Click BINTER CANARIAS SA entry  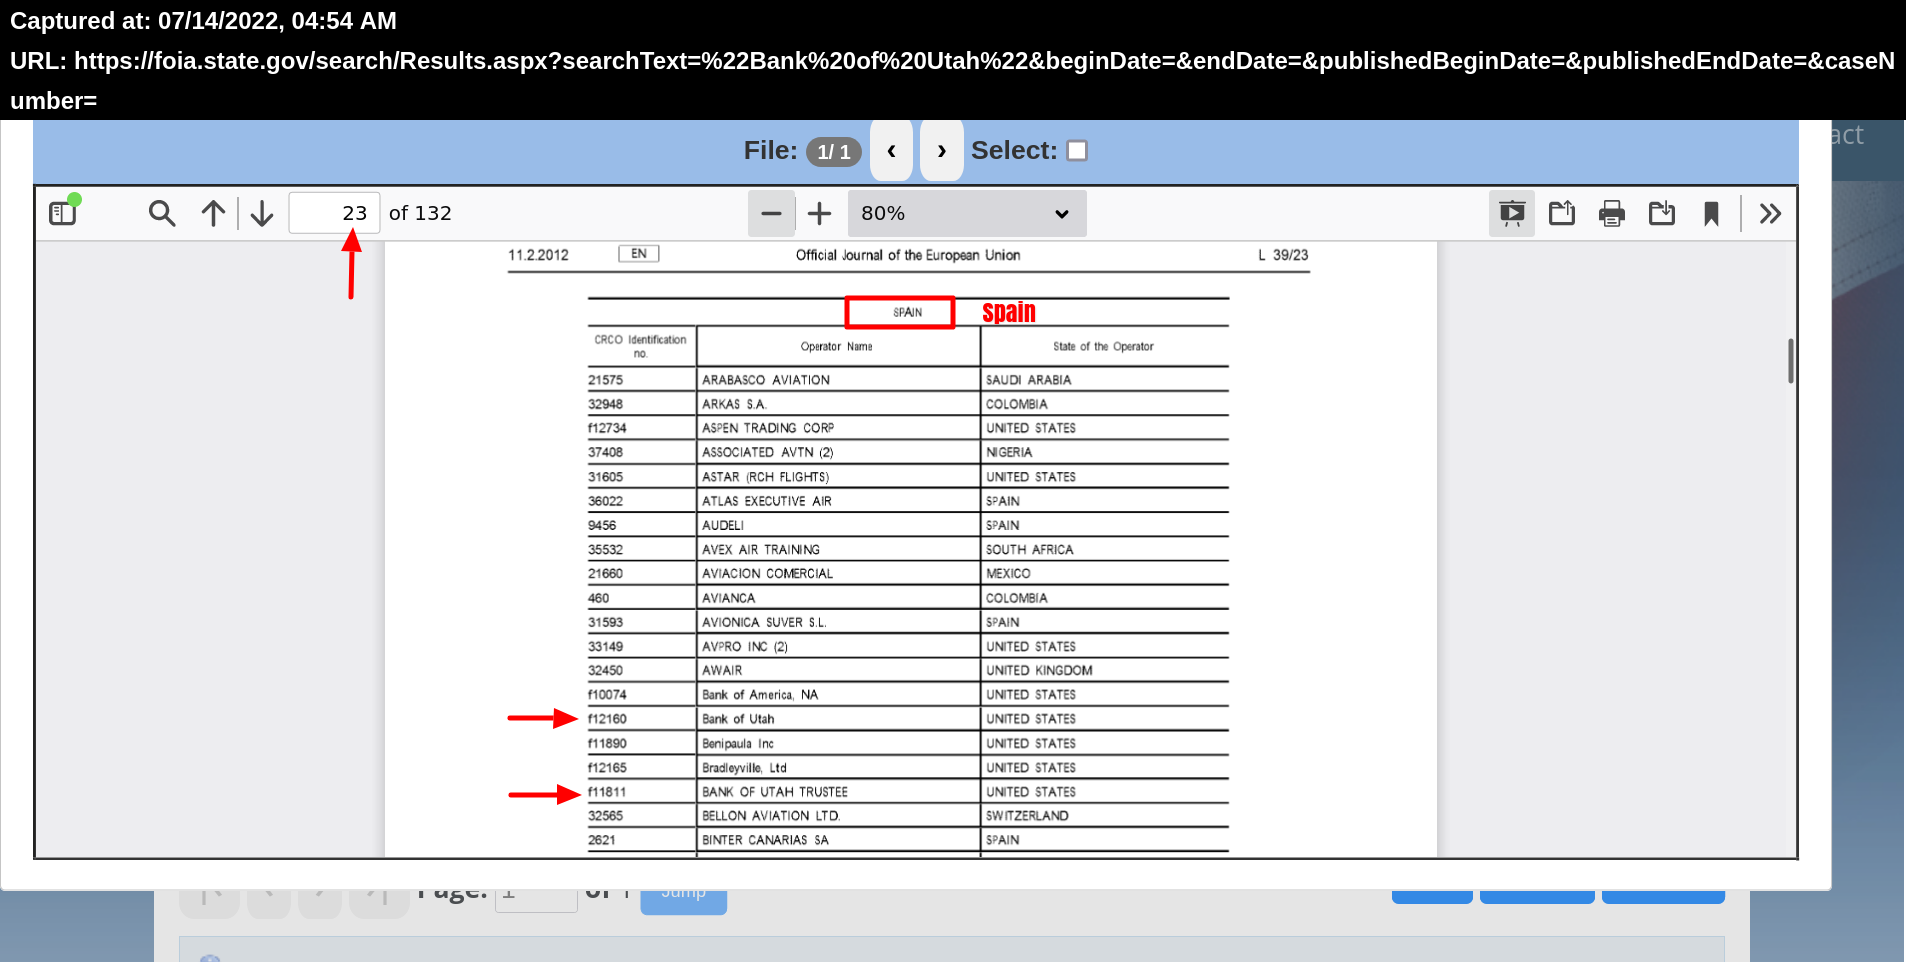[765, 840]
